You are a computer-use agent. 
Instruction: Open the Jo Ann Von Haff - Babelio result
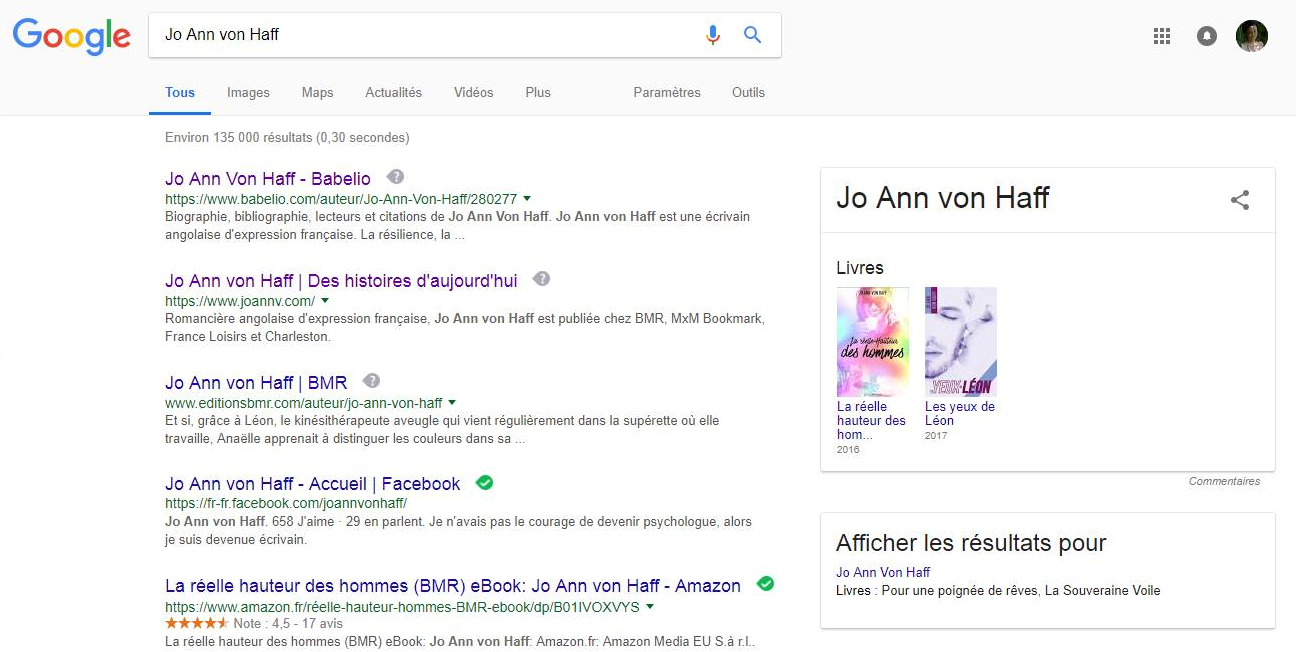[x=268, y=179]
